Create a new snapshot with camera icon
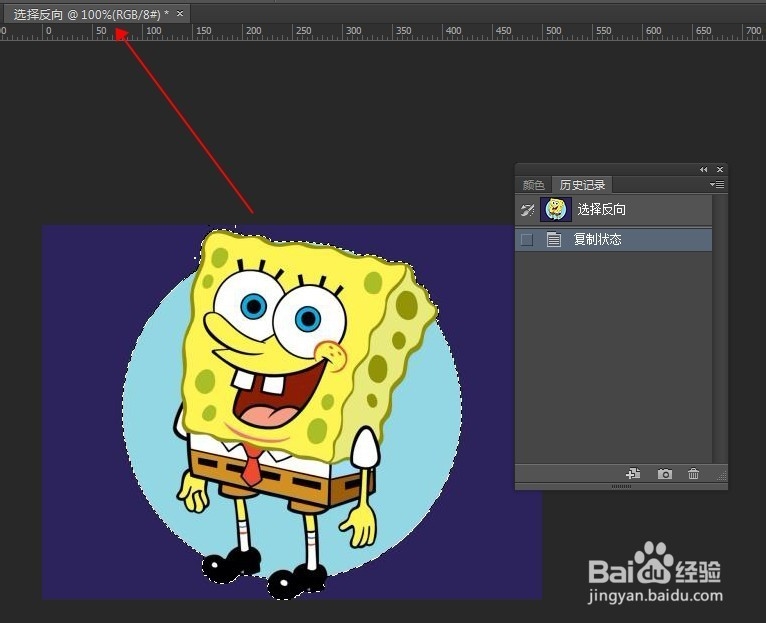 click(664, 474)
